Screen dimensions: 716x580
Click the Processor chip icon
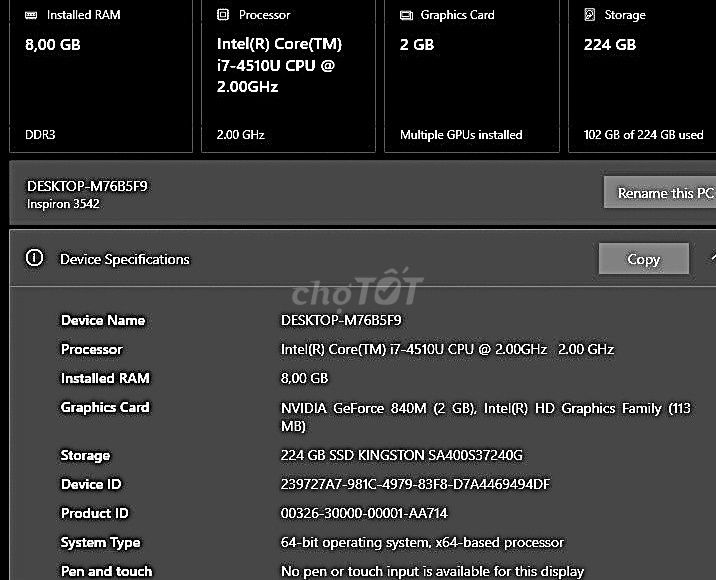tap(223, 15)
